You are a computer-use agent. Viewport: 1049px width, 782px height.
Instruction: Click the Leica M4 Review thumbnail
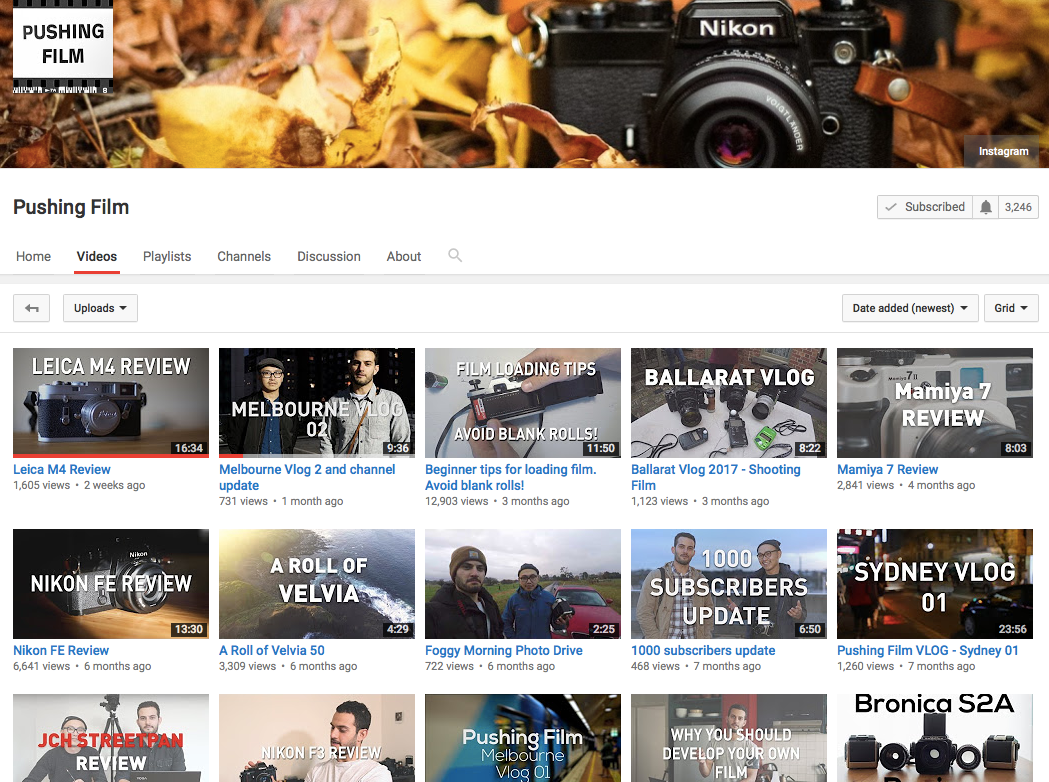coord(111,403)
